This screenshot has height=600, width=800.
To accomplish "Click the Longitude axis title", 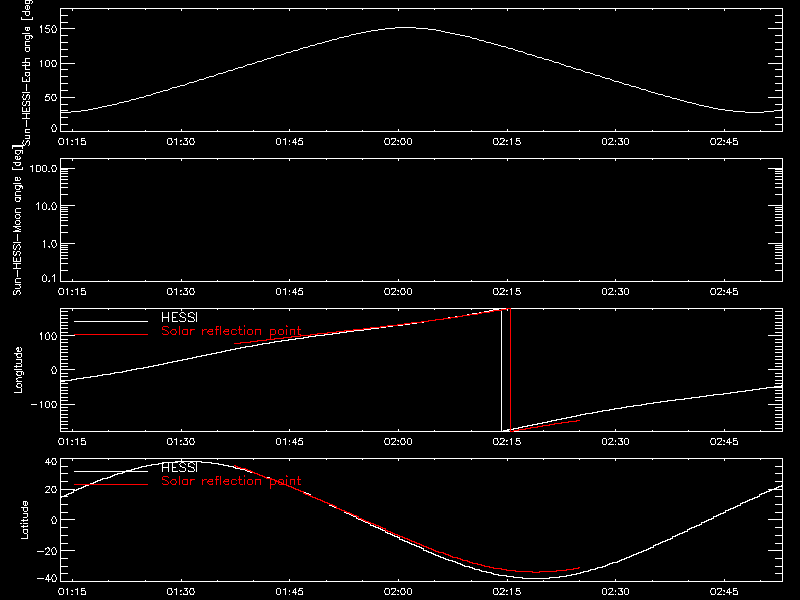I will tap(18, 370).
